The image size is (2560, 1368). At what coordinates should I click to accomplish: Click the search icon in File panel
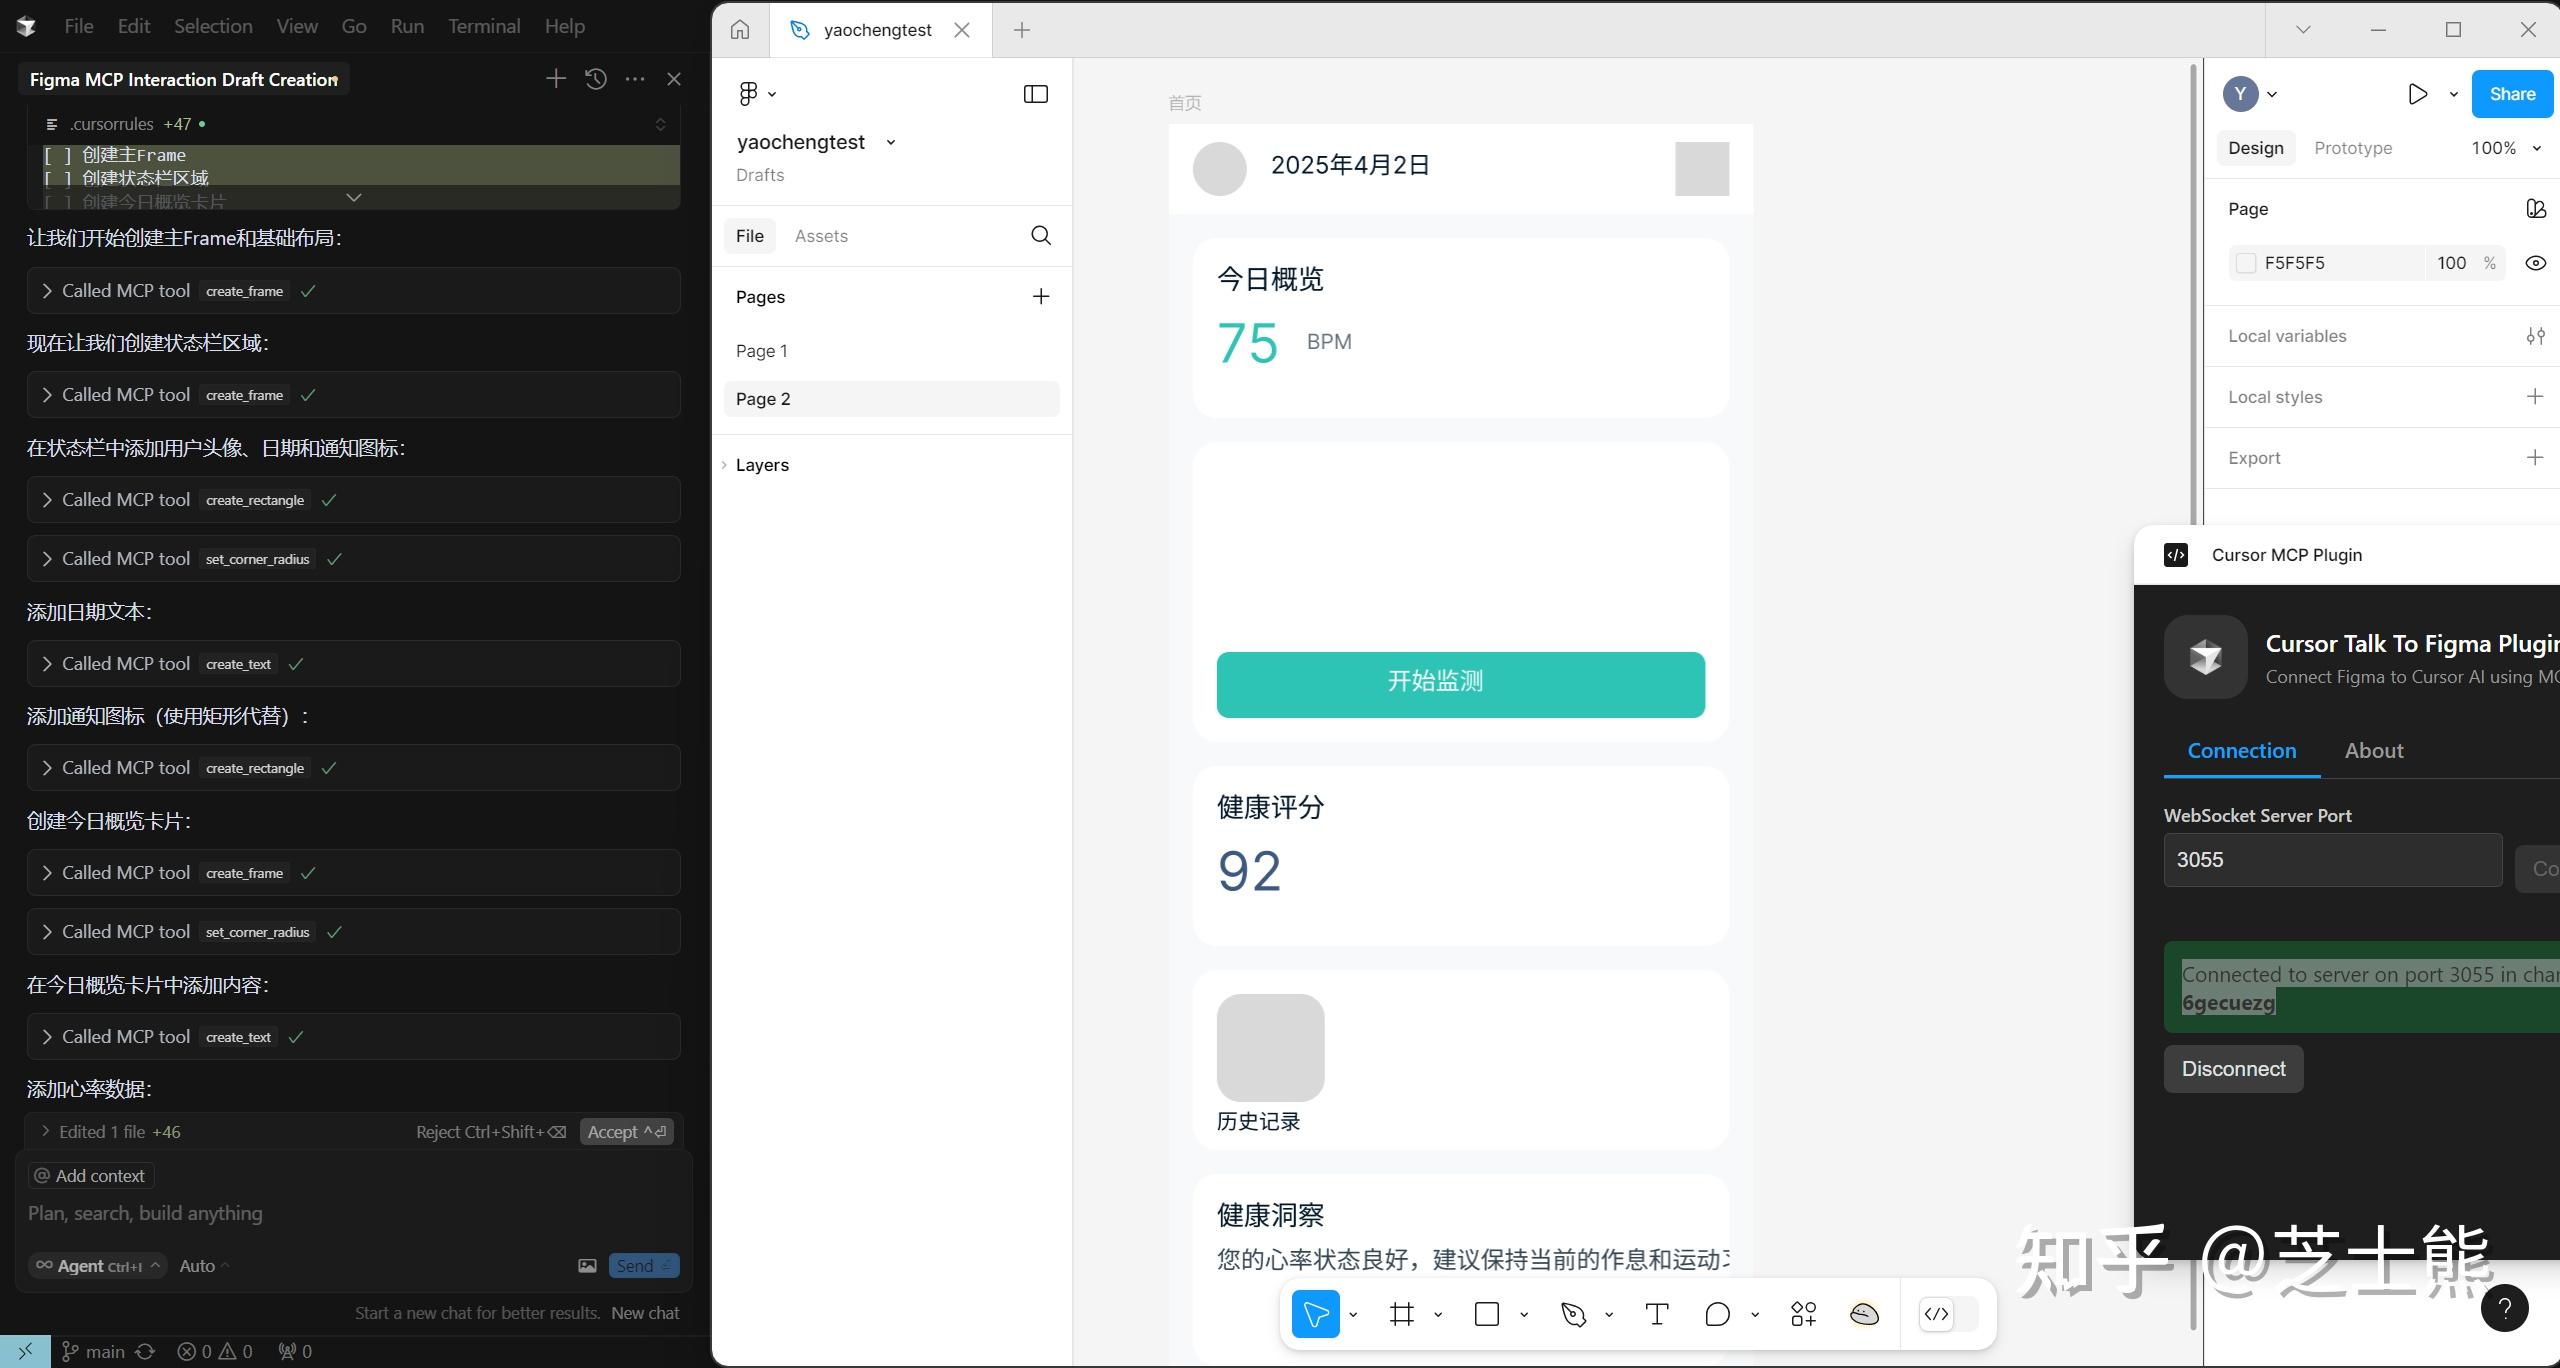pos(1040,236)
